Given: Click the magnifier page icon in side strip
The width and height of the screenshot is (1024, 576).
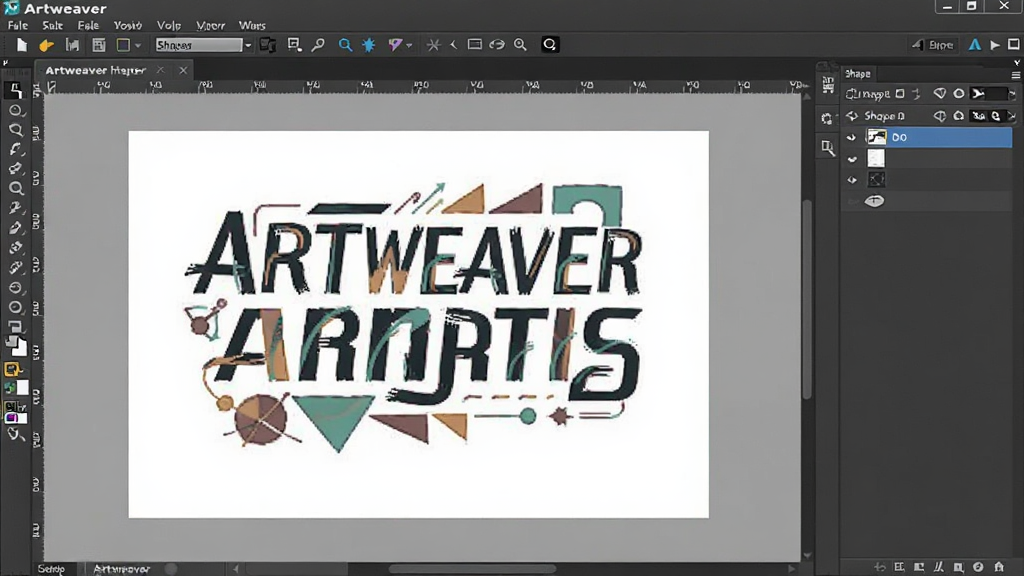Looking at the screenshot, I should 828,148.
